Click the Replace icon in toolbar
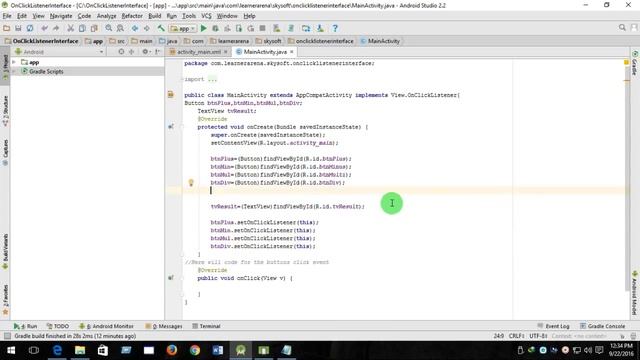 tap(120, 28)
